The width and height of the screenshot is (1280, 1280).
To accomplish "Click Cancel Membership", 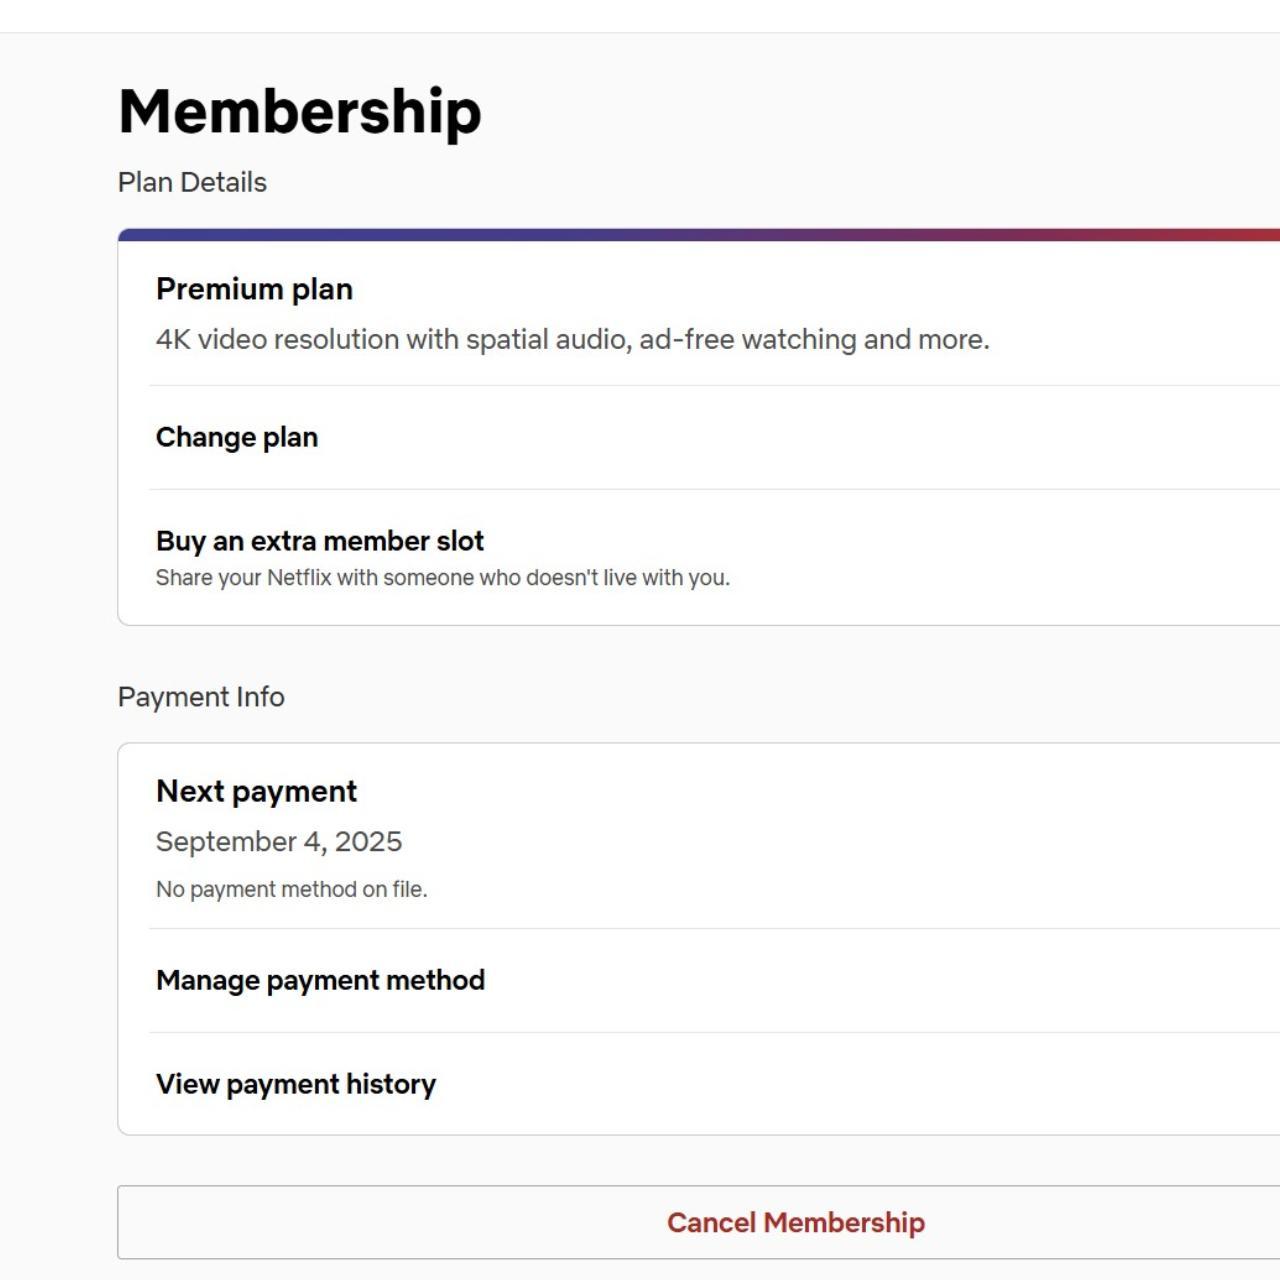I will 796,1221.
